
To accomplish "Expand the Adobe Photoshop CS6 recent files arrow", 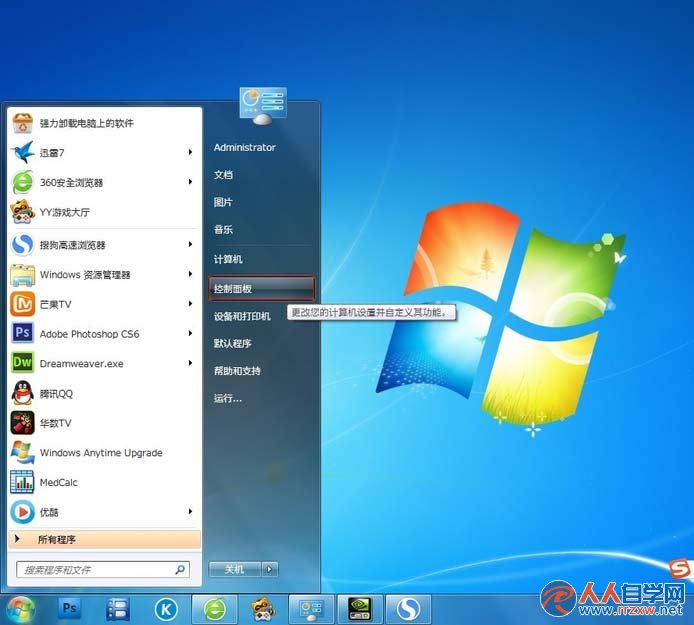I will (190, 333).
